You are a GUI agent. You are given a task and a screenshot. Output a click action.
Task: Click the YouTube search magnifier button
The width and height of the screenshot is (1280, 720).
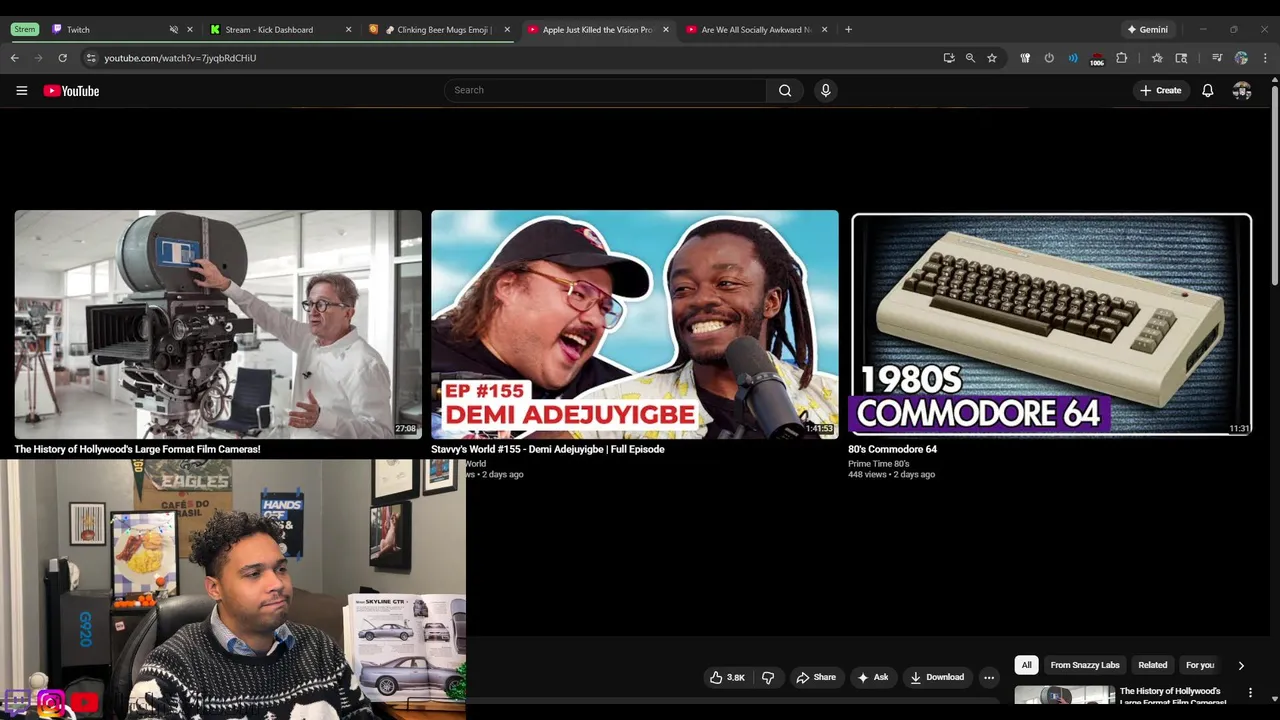coord(785,90)
